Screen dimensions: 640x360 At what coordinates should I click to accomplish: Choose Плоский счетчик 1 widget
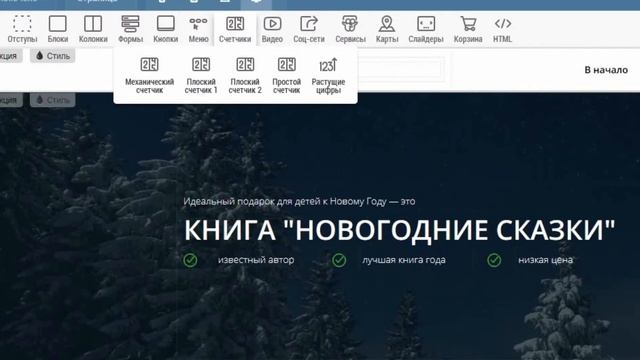coord(201,75)
